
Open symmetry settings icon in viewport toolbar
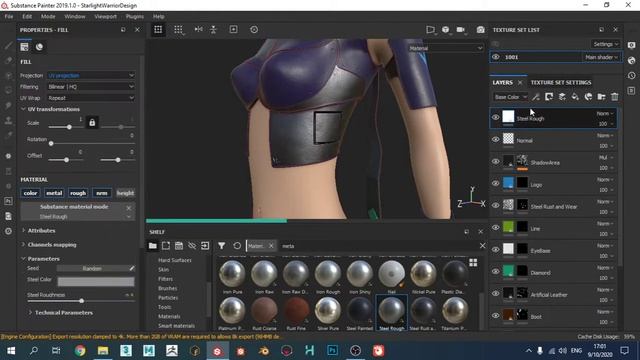coord(198,29)
